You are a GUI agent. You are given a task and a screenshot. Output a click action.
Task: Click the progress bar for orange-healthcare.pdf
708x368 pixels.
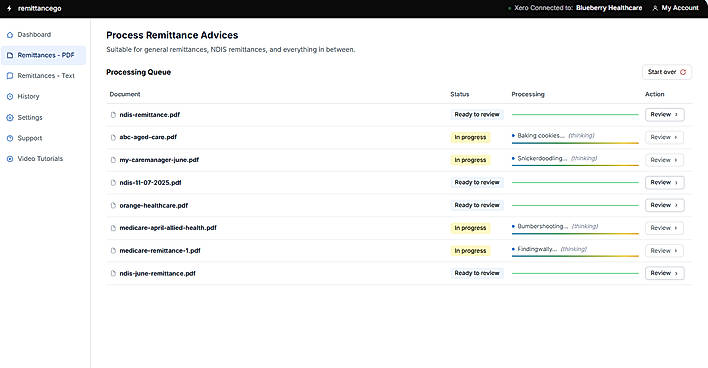(575, 205)
